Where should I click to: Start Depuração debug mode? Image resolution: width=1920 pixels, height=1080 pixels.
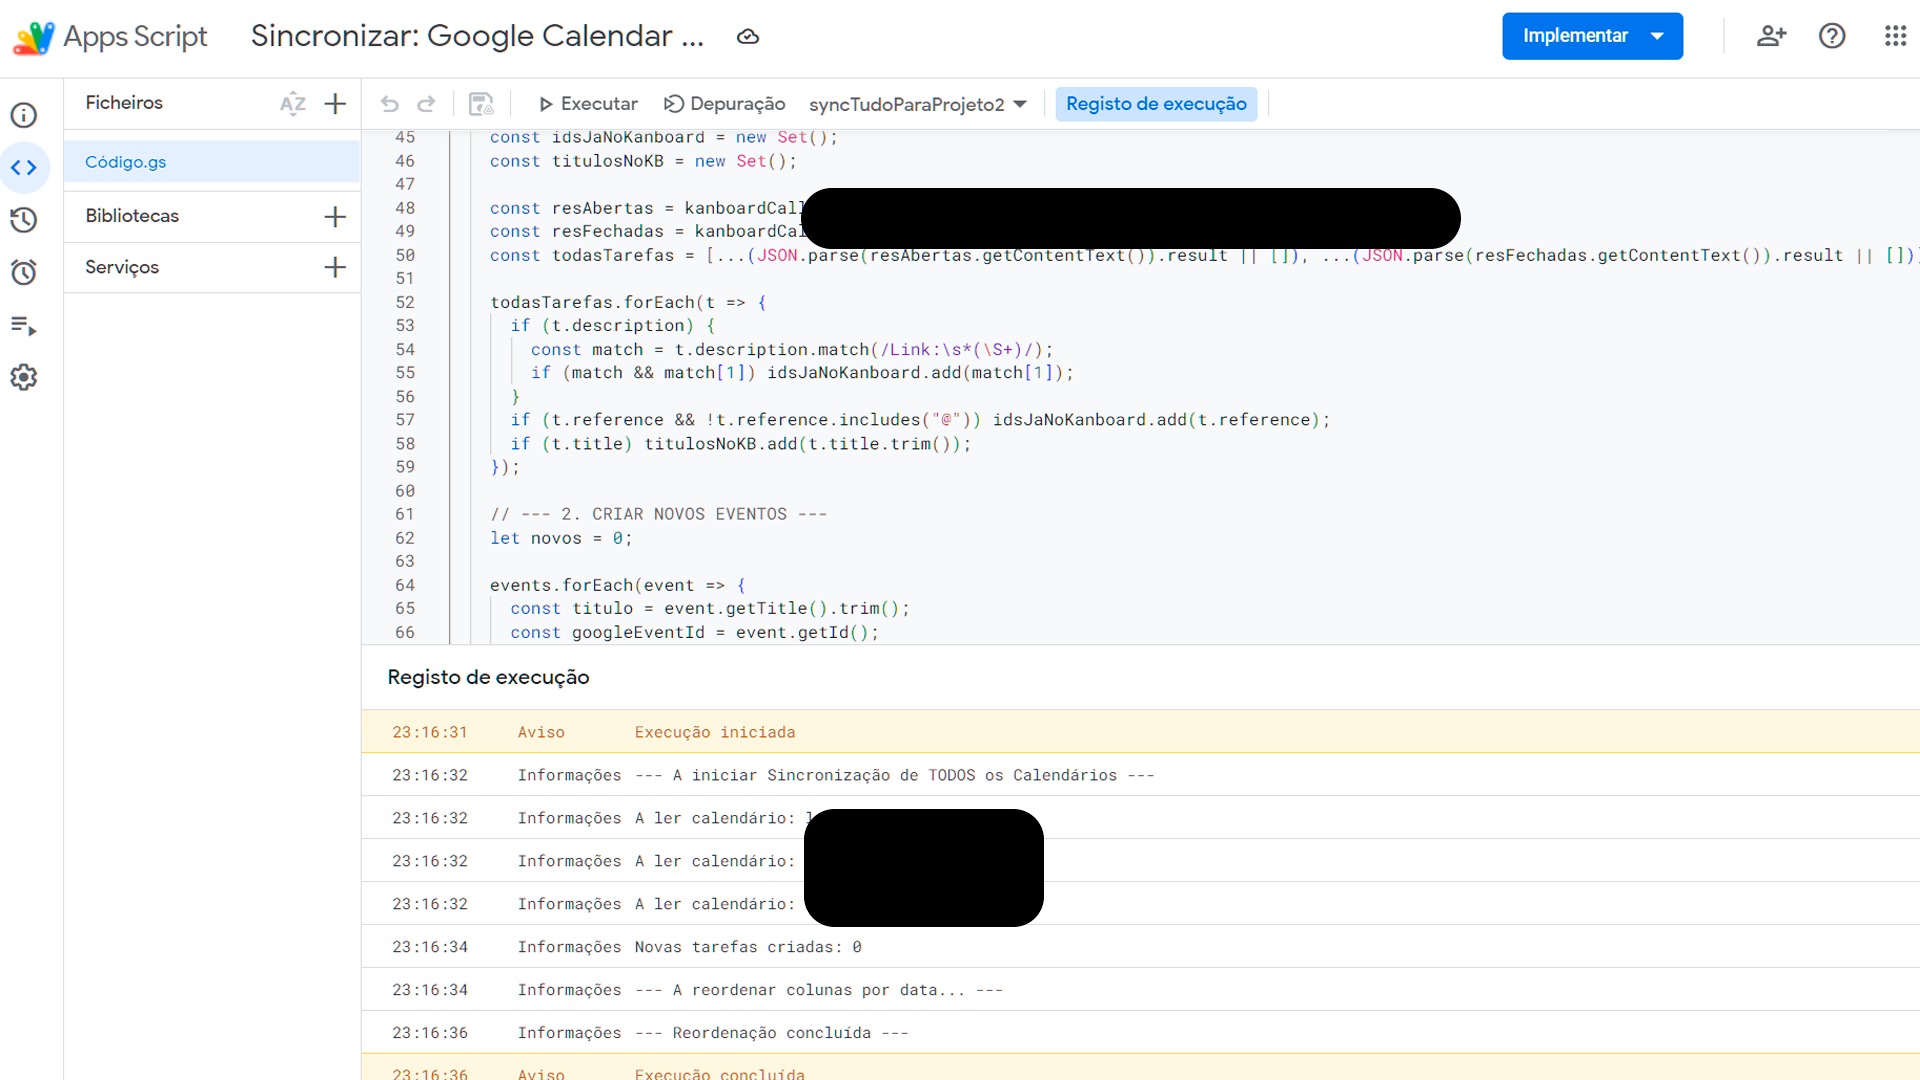725,104
